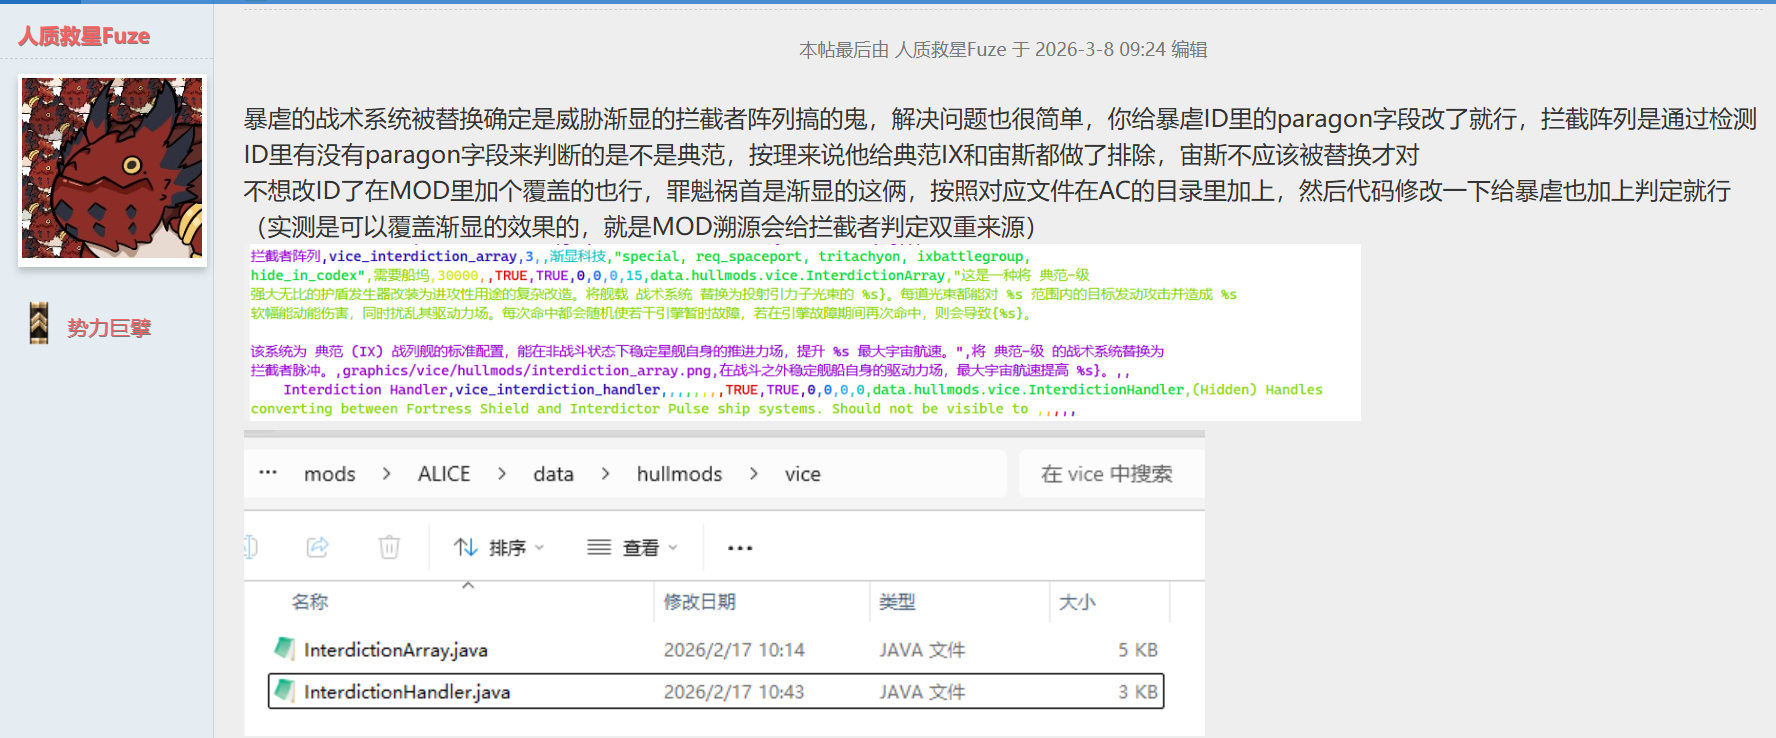Click the breadcrumb ellipsis before mods
The height and width of the screenshot is (738, 1776).
pos(268,473)
